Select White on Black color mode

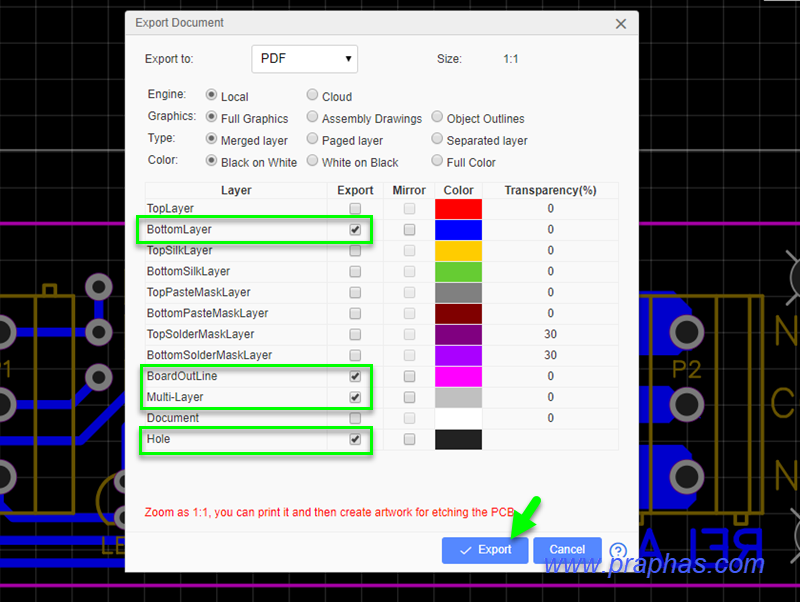313,161
